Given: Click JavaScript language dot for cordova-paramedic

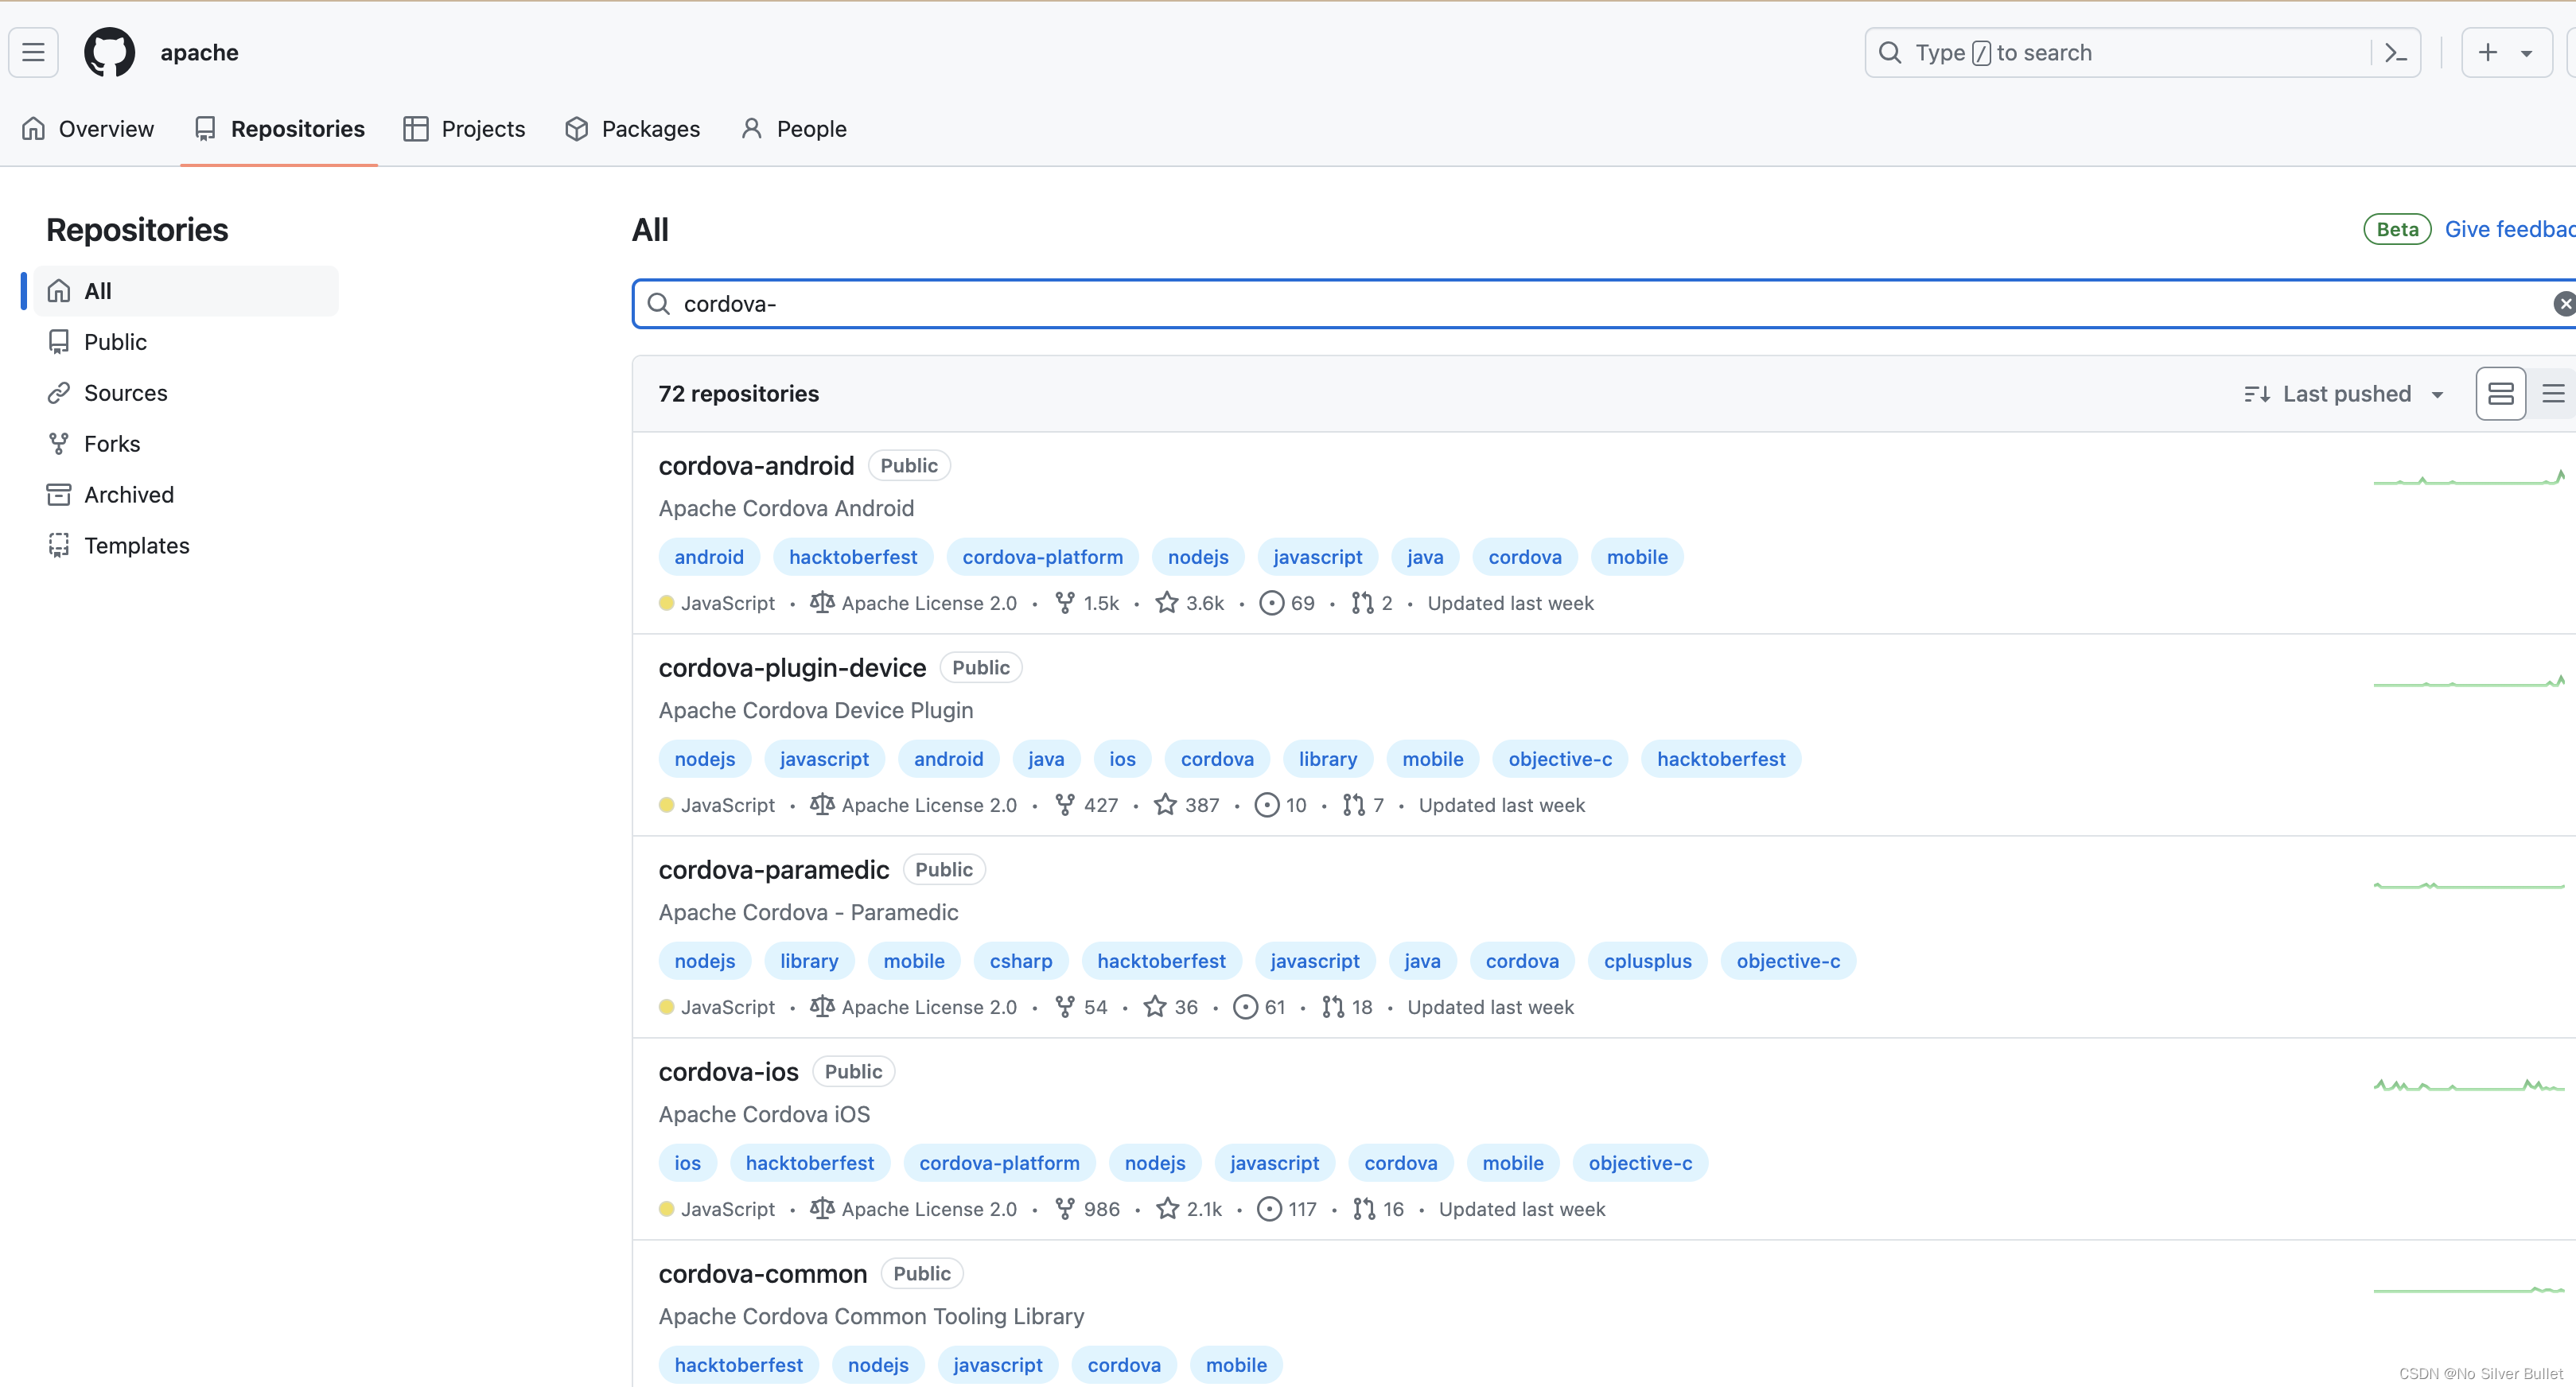Looking at the screenshot, I should coord(667,1007).
